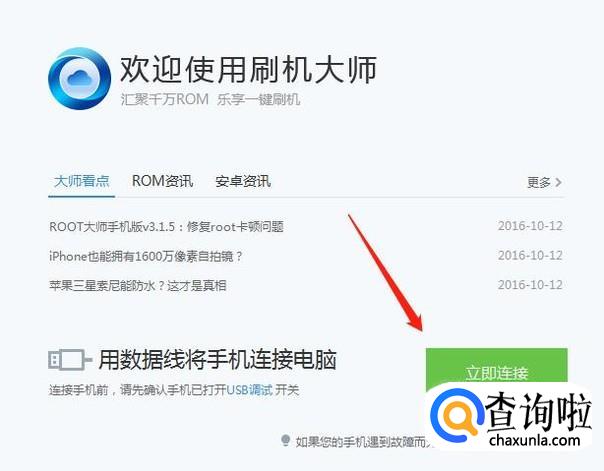Click the chaxunla.com watermark text
604x471 pixels.
[534, 440]
